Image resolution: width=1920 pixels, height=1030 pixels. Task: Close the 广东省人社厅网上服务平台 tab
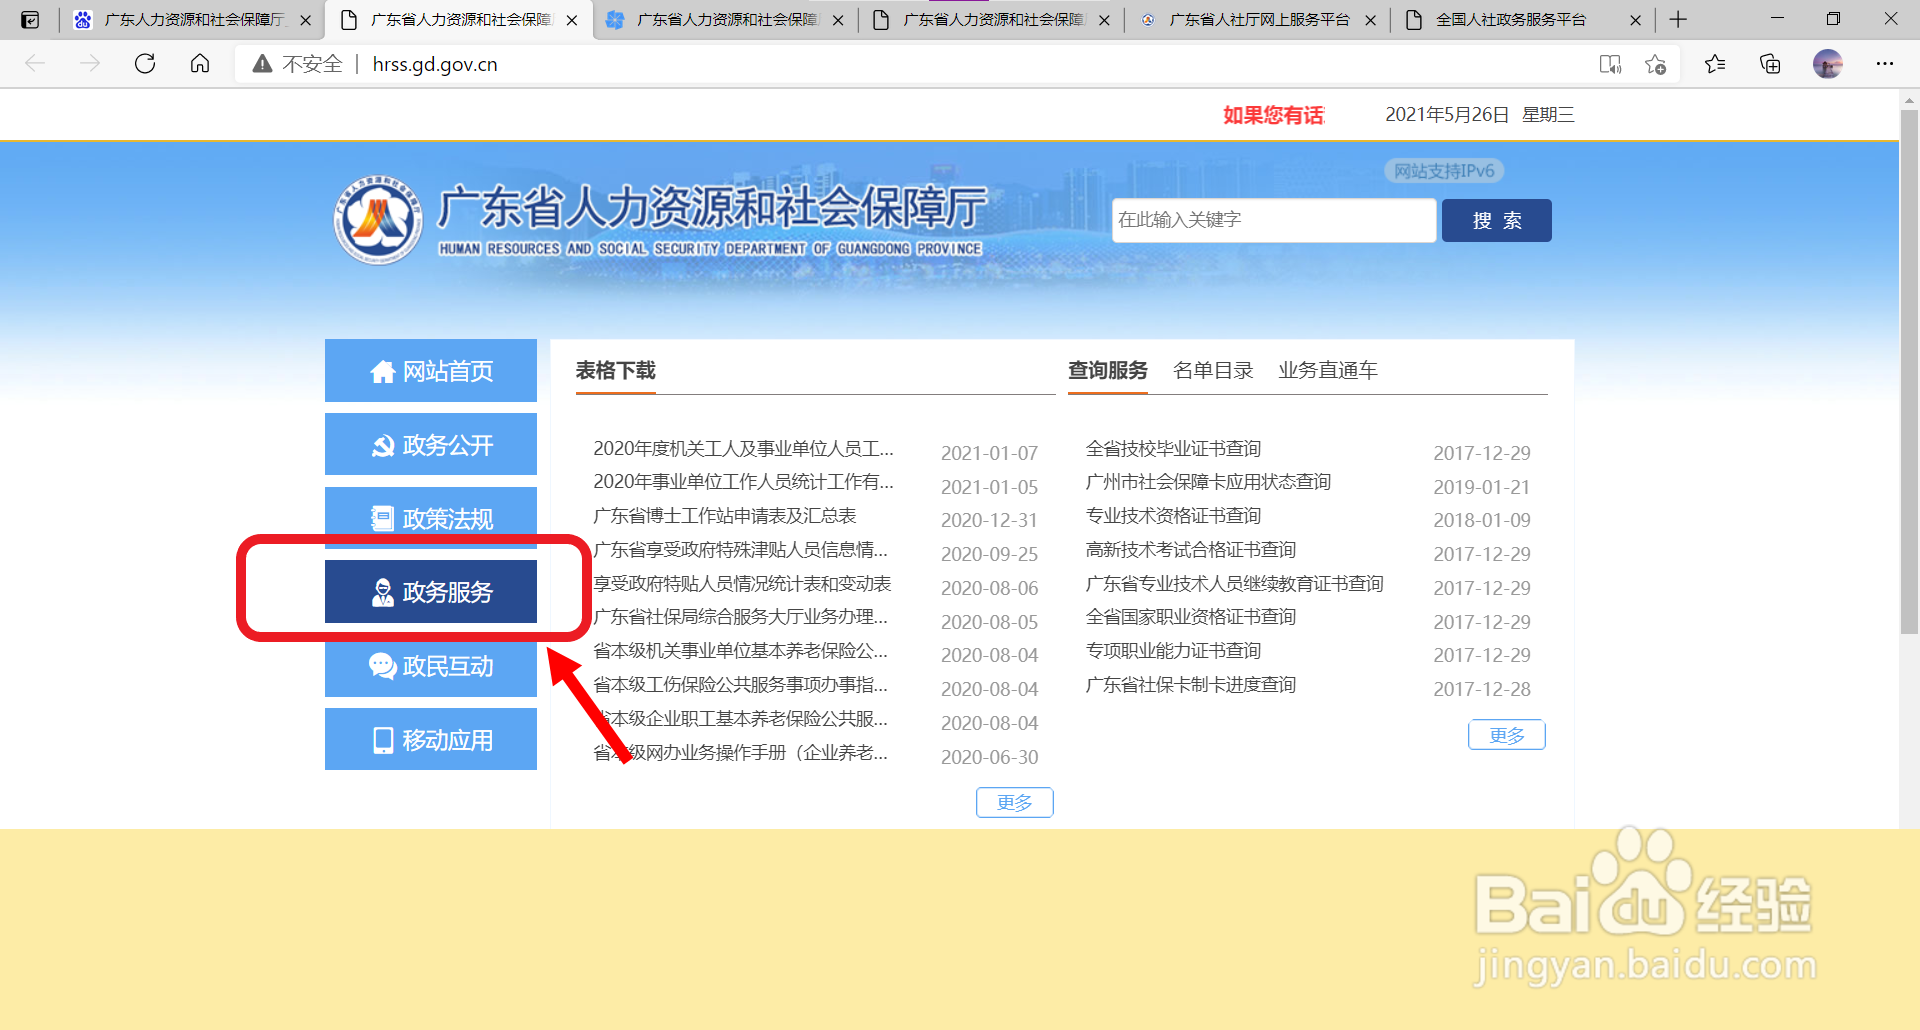tap(1370, 20)
